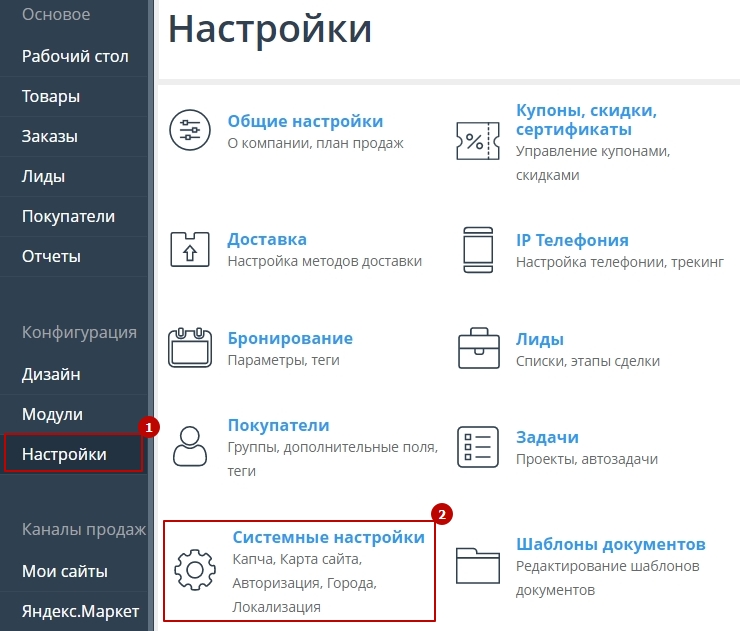The width and height of the screenshot is (740, 631).
Task: Click the sliders icon for Общие настройки
Action: pyautogui.click(x=189, y=131)
